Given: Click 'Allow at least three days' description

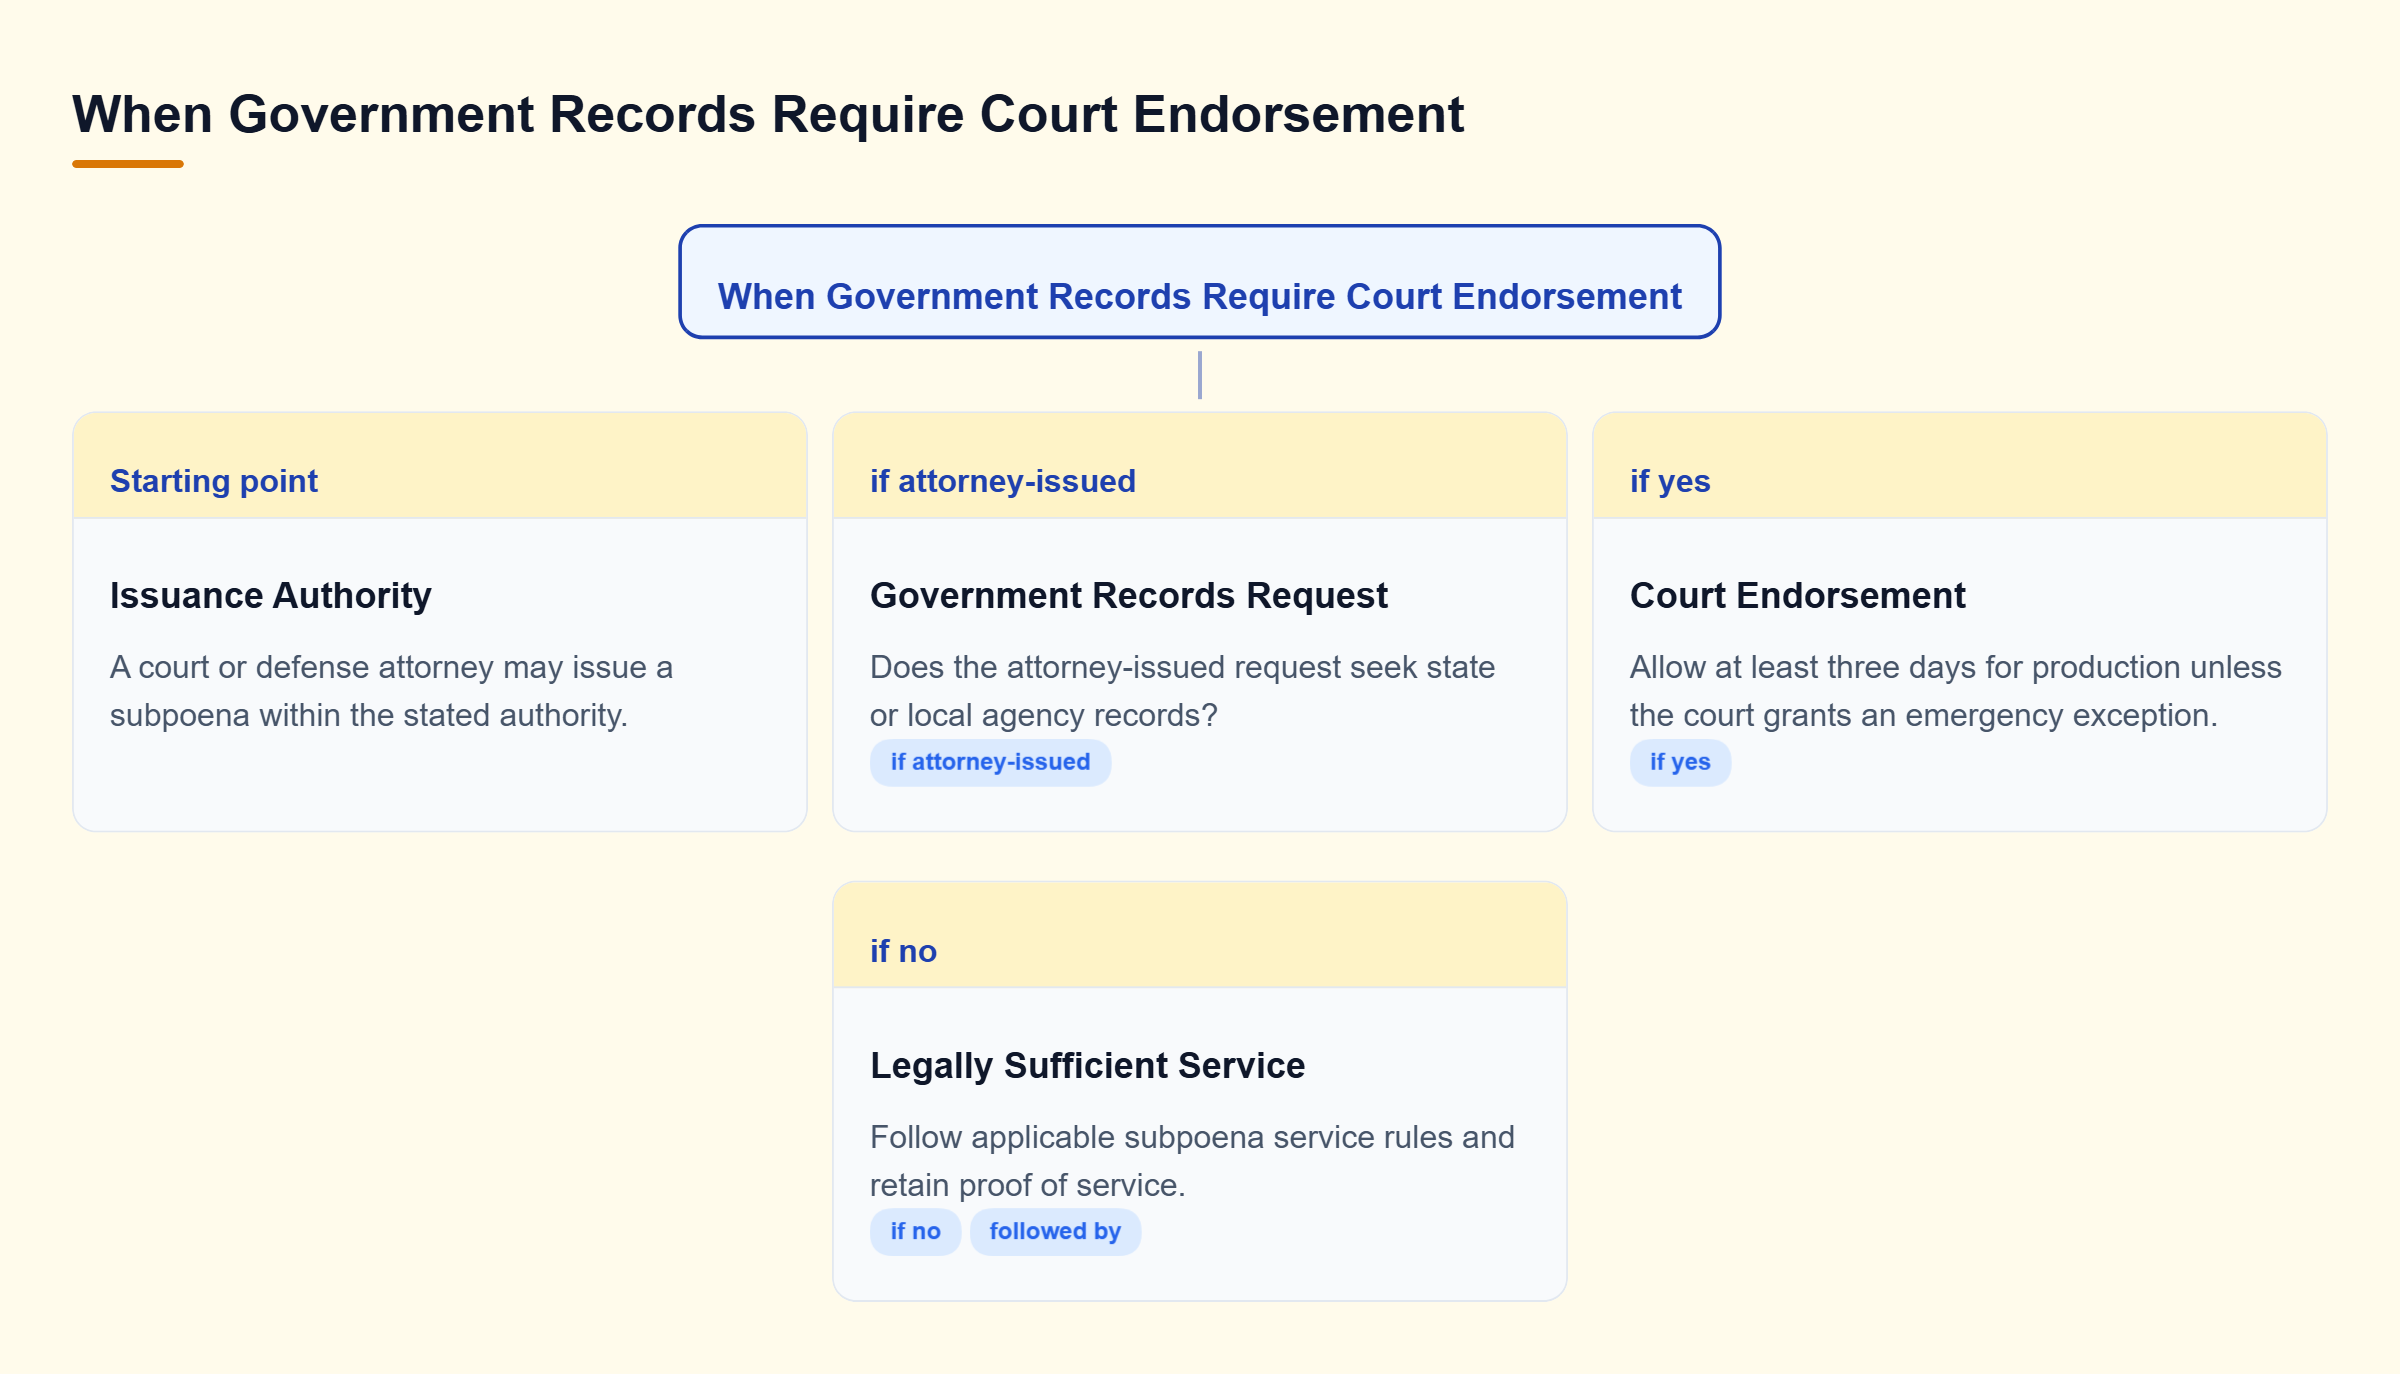Looking at the screenshot, I should 1955,691.
